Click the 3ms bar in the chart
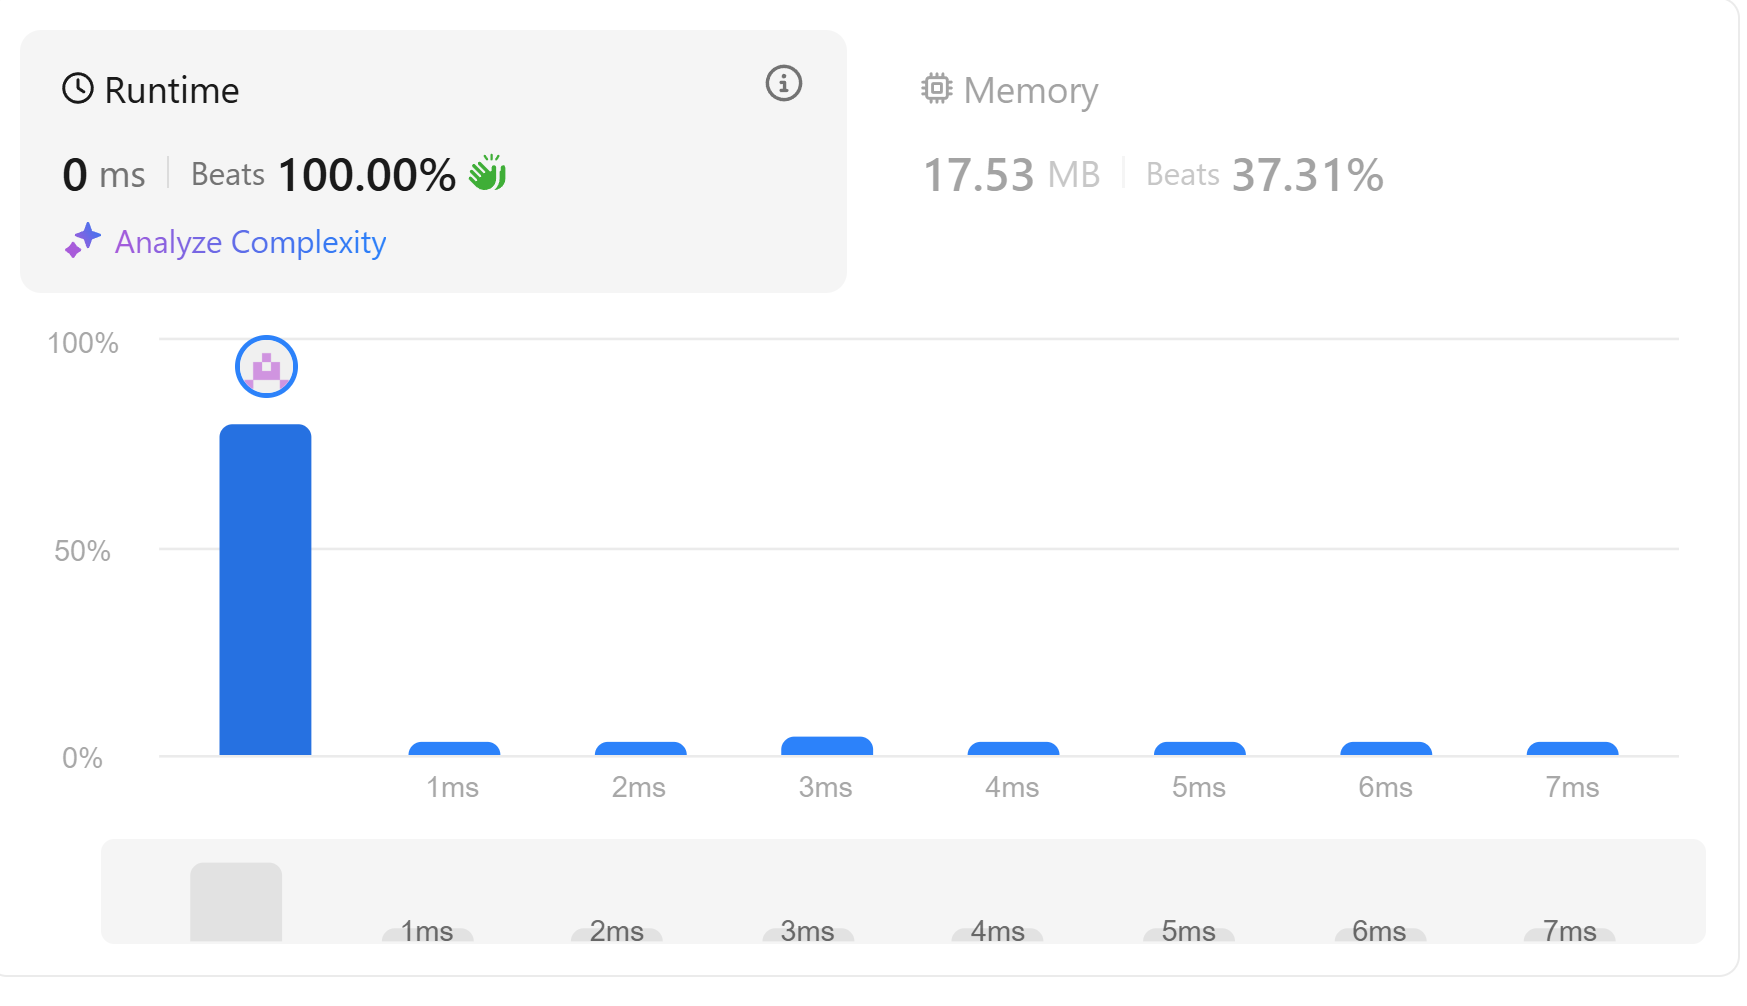Viewport: 1747px width, 1006px height. tap(826, 746)
